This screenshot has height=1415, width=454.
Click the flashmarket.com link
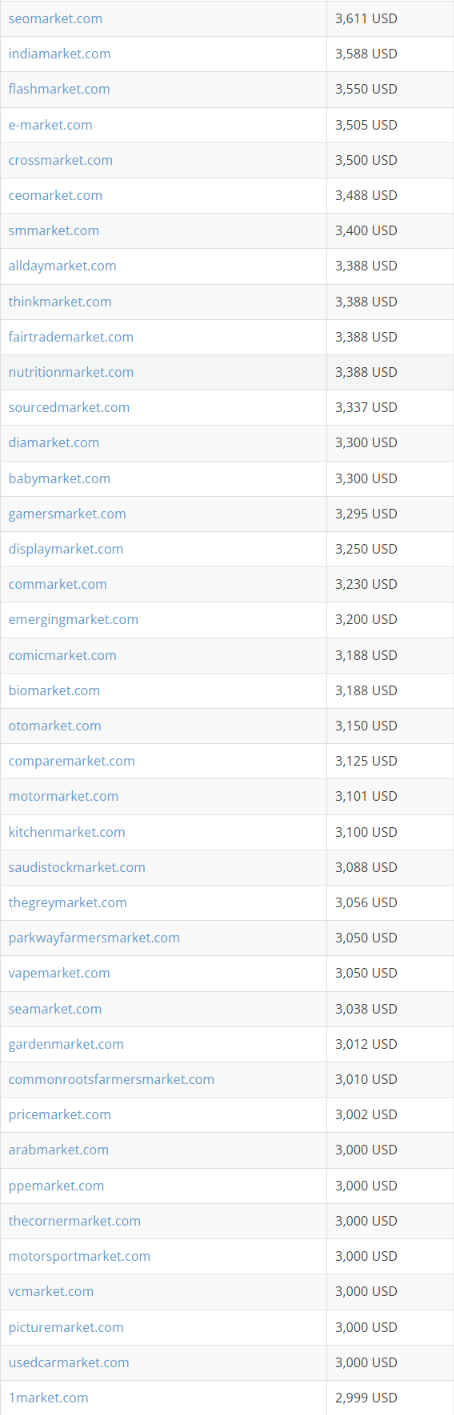59,89
